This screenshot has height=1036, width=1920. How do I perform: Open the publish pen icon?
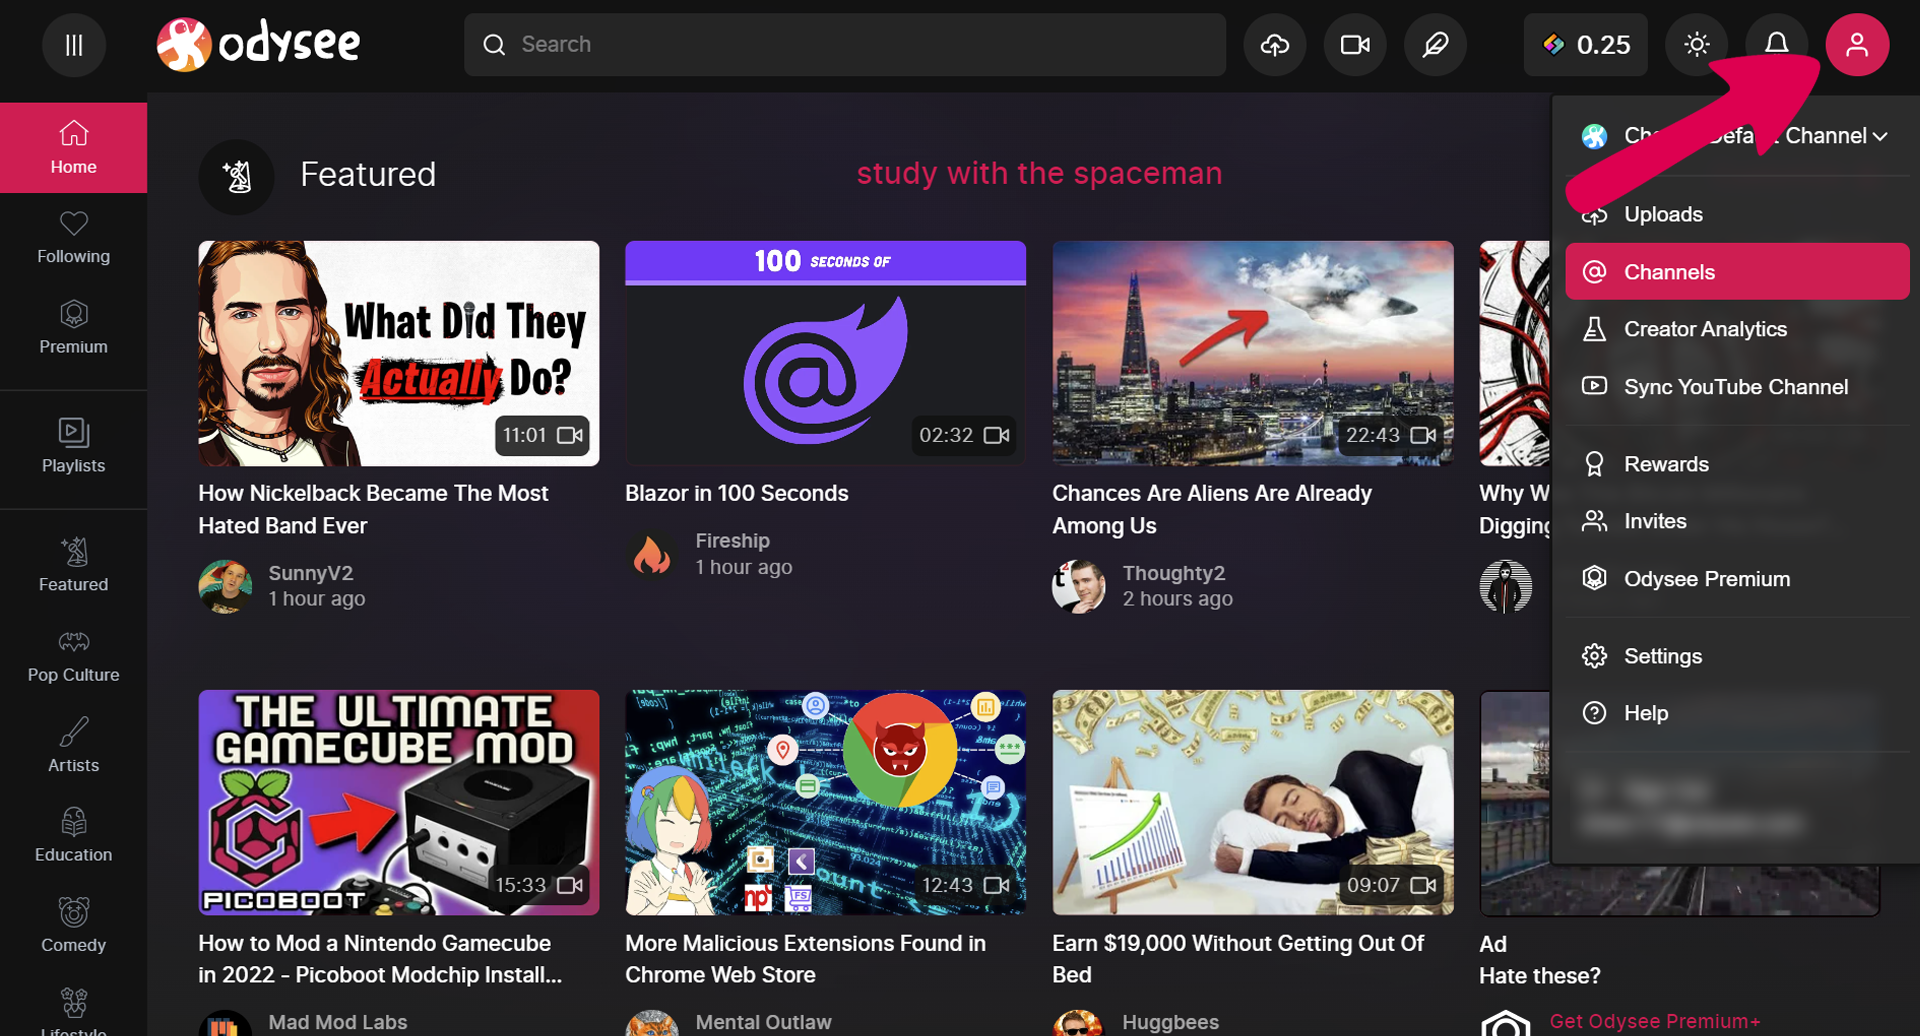pos(1435,44)
